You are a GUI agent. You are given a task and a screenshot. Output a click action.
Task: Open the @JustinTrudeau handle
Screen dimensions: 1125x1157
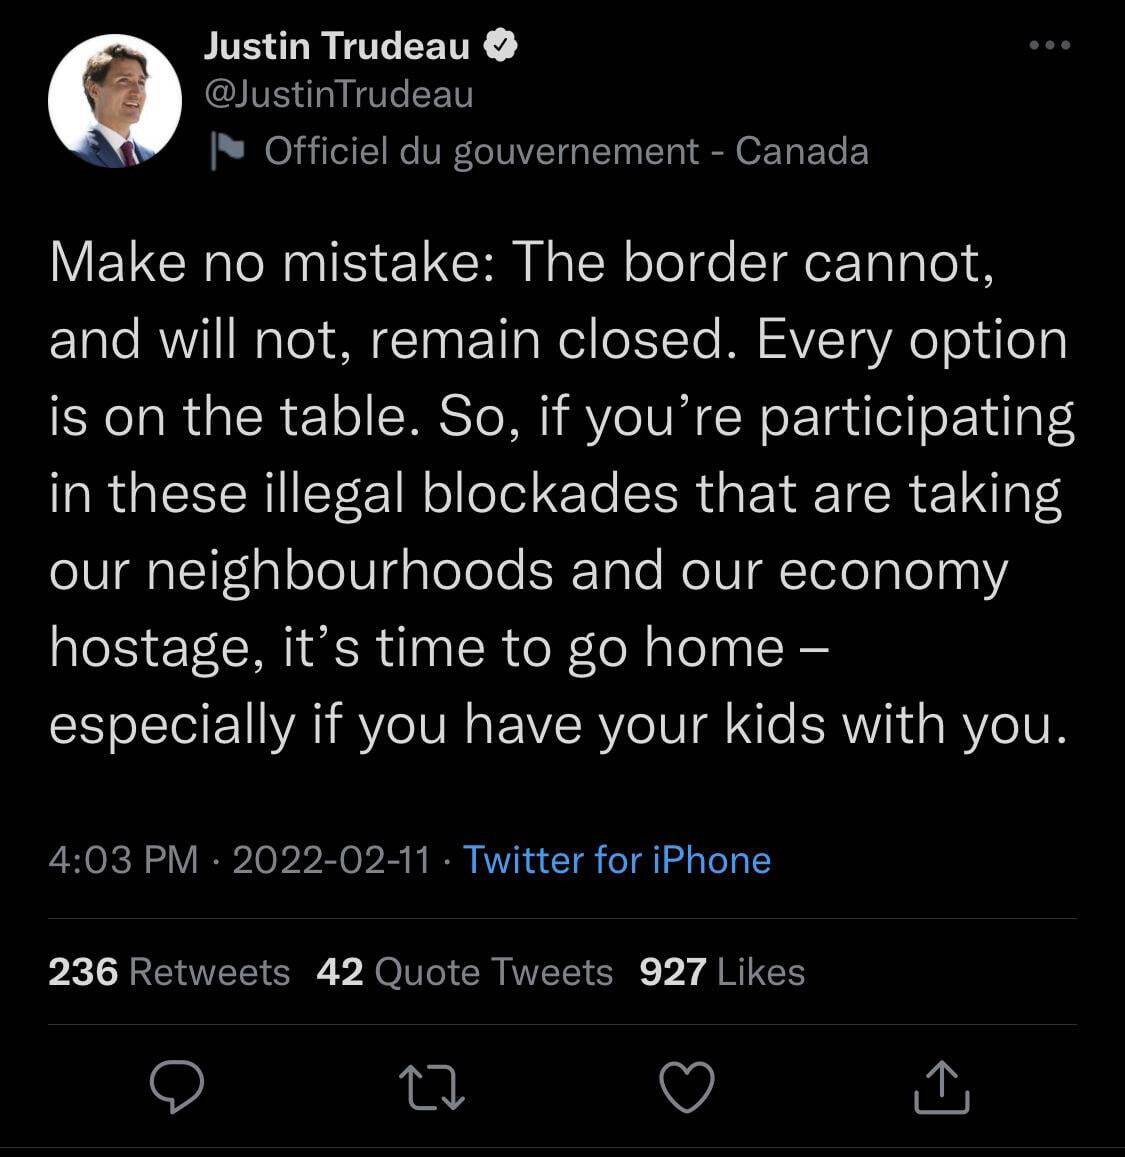click(x=339, y=95)
